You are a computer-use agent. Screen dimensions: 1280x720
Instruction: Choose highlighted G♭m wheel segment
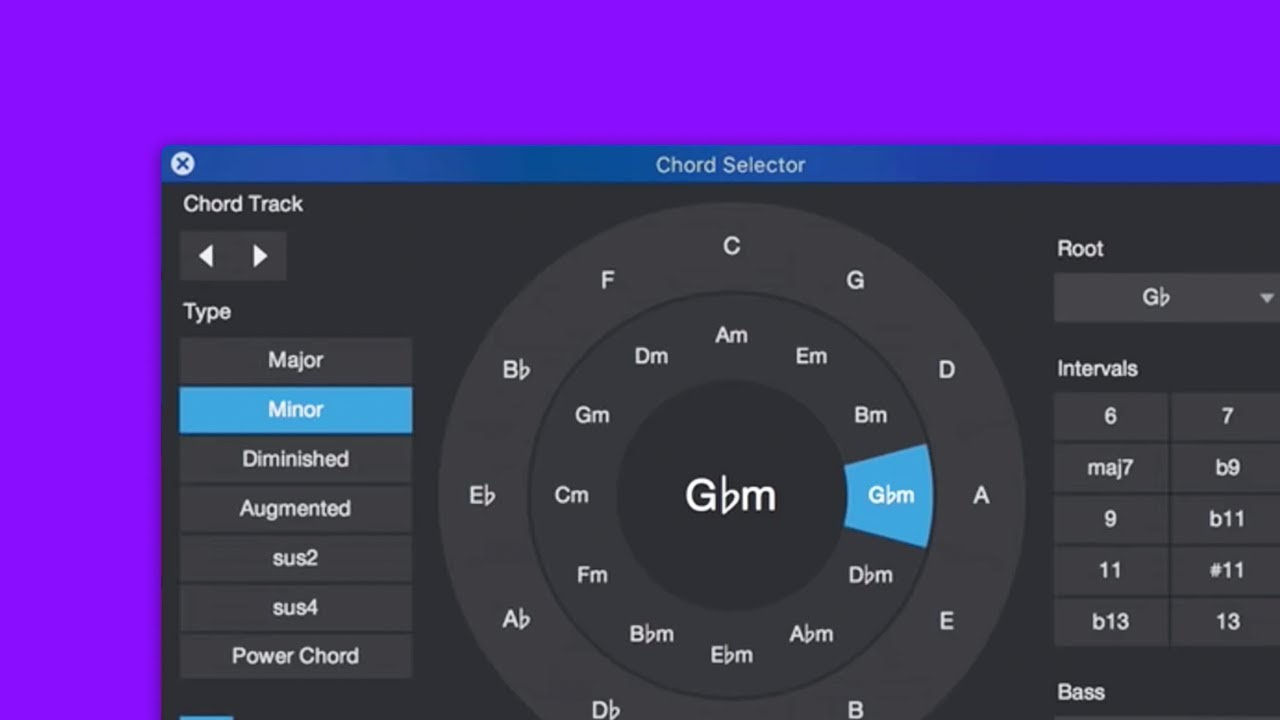coord(890,495)
